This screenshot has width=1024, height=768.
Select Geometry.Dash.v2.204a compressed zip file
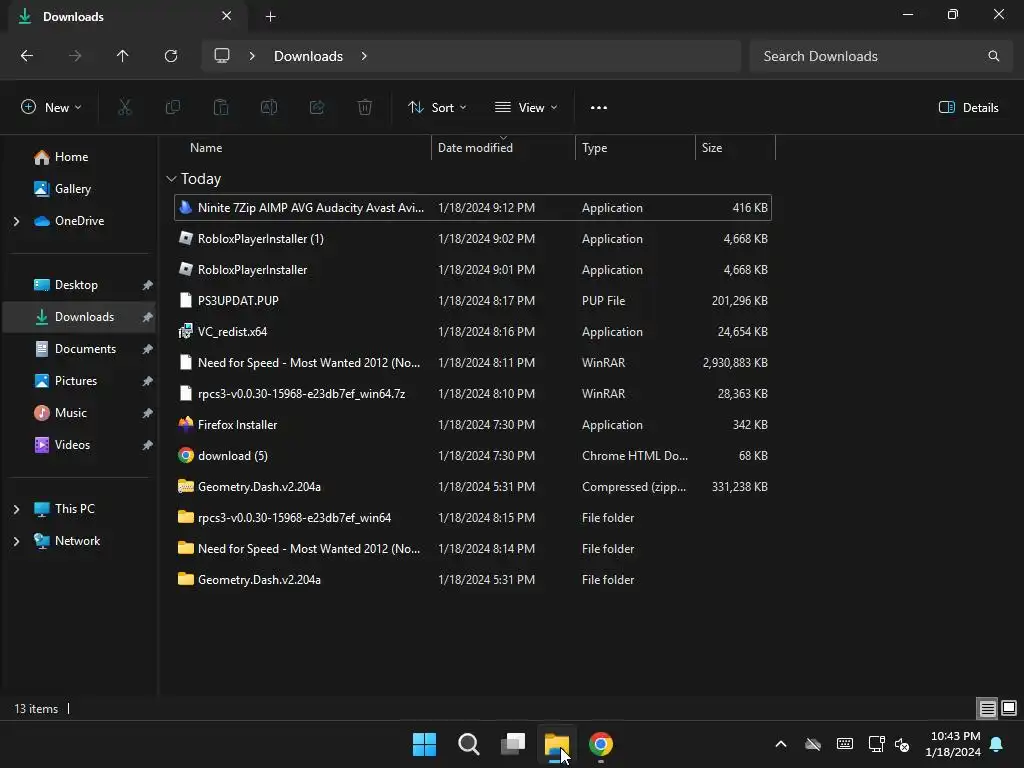pyautogui.click(x=473, y=487)
